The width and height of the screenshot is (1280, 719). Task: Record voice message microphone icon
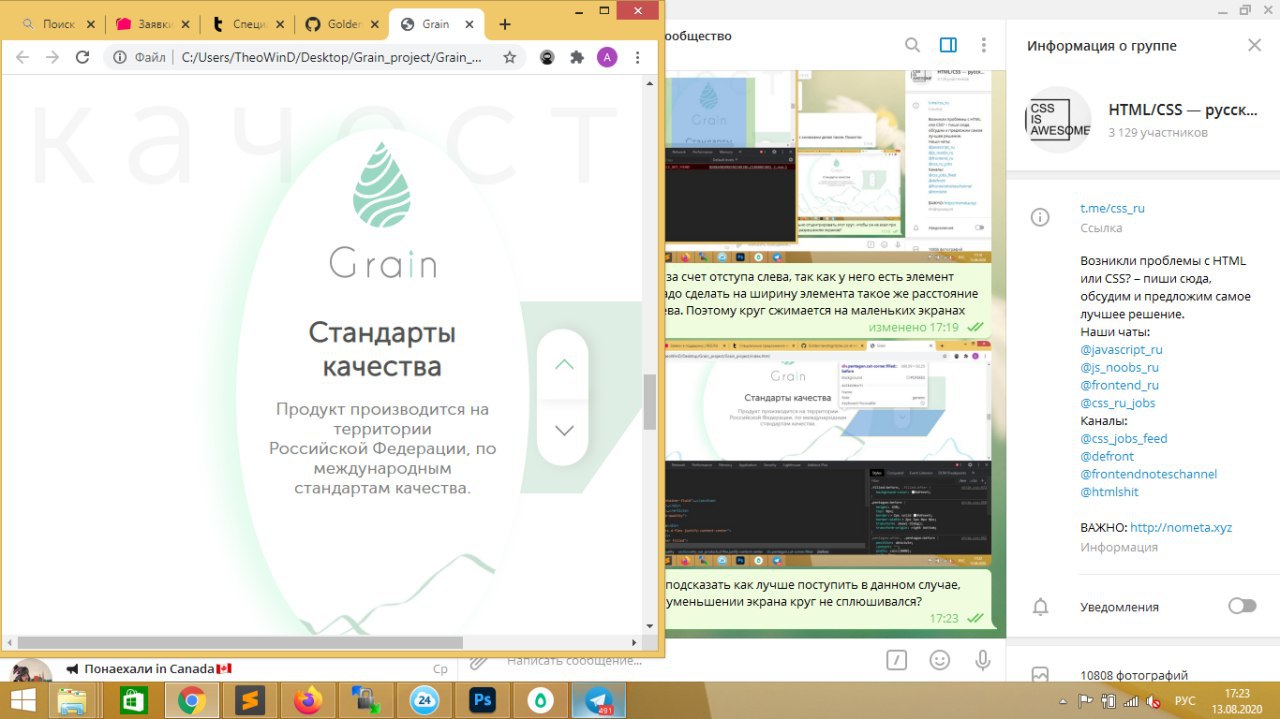[983, 660]
